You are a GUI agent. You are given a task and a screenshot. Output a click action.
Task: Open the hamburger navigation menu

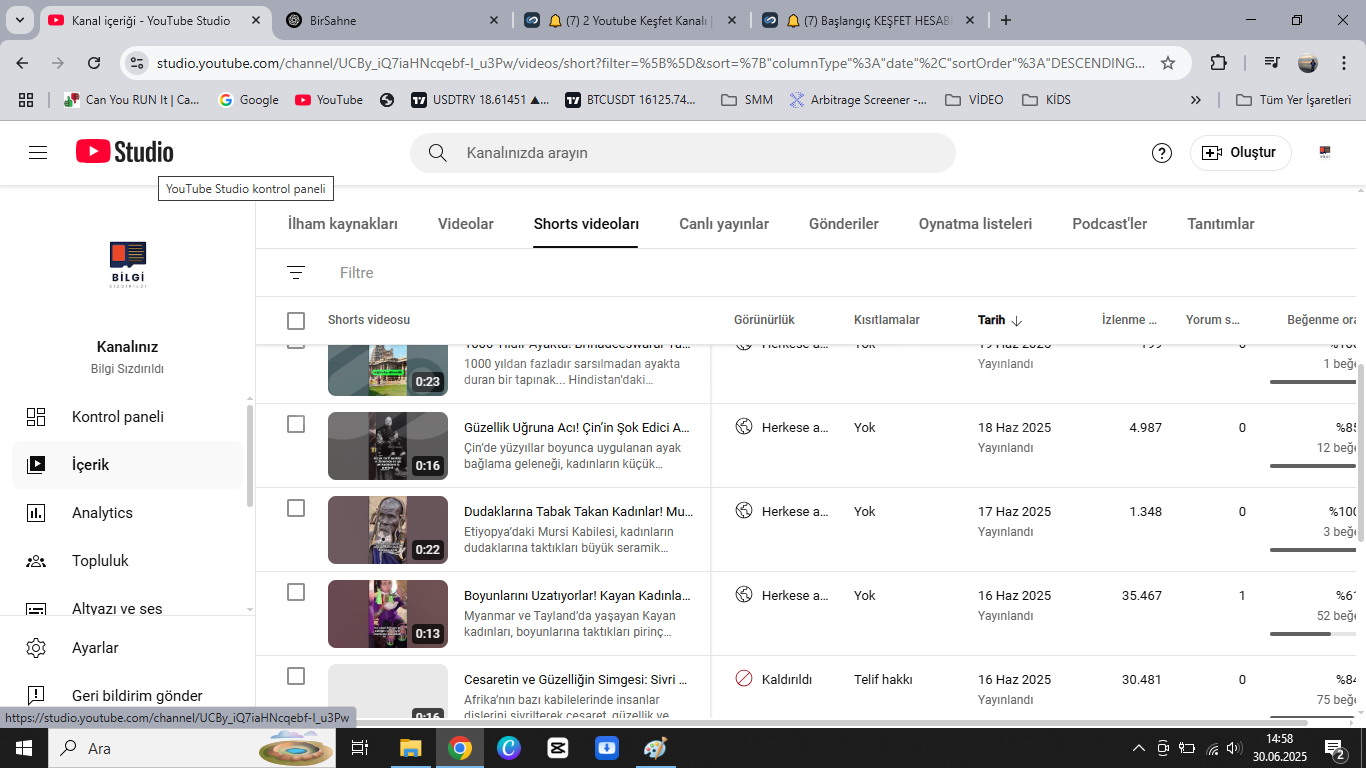click(x=38, y=153)
